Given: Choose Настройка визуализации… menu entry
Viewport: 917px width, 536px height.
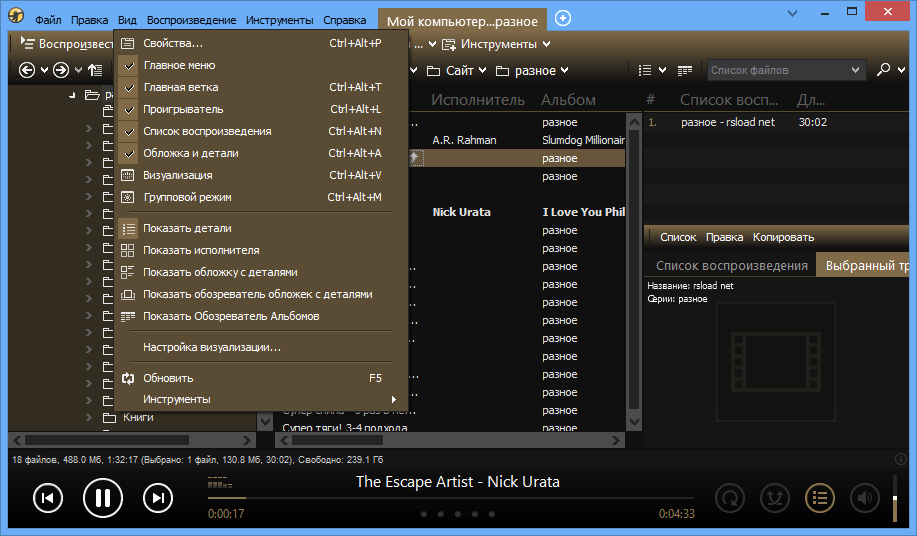Looking at the screenshot, I should [x=261, y=347].
